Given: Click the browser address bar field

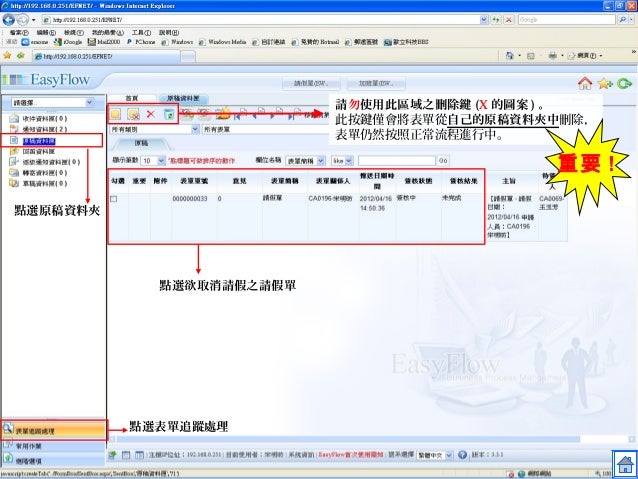Looking at the screenshot, I should pos(260,20).
